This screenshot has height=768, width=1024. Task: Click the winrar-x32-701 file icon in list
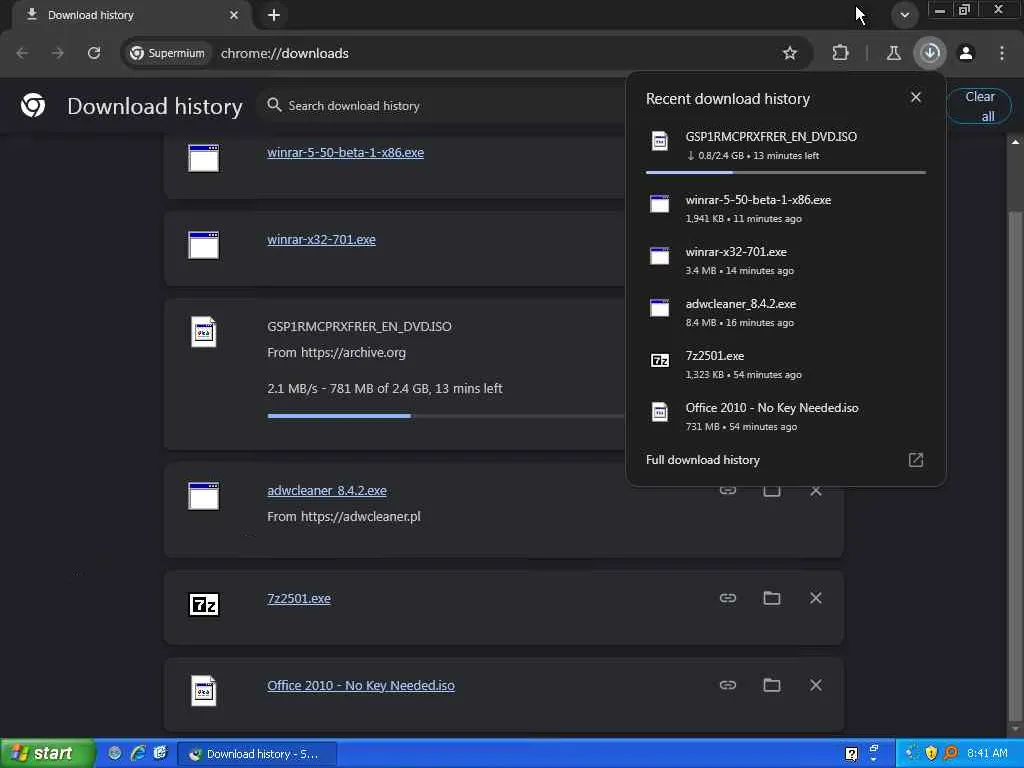(x=204, y=245)
